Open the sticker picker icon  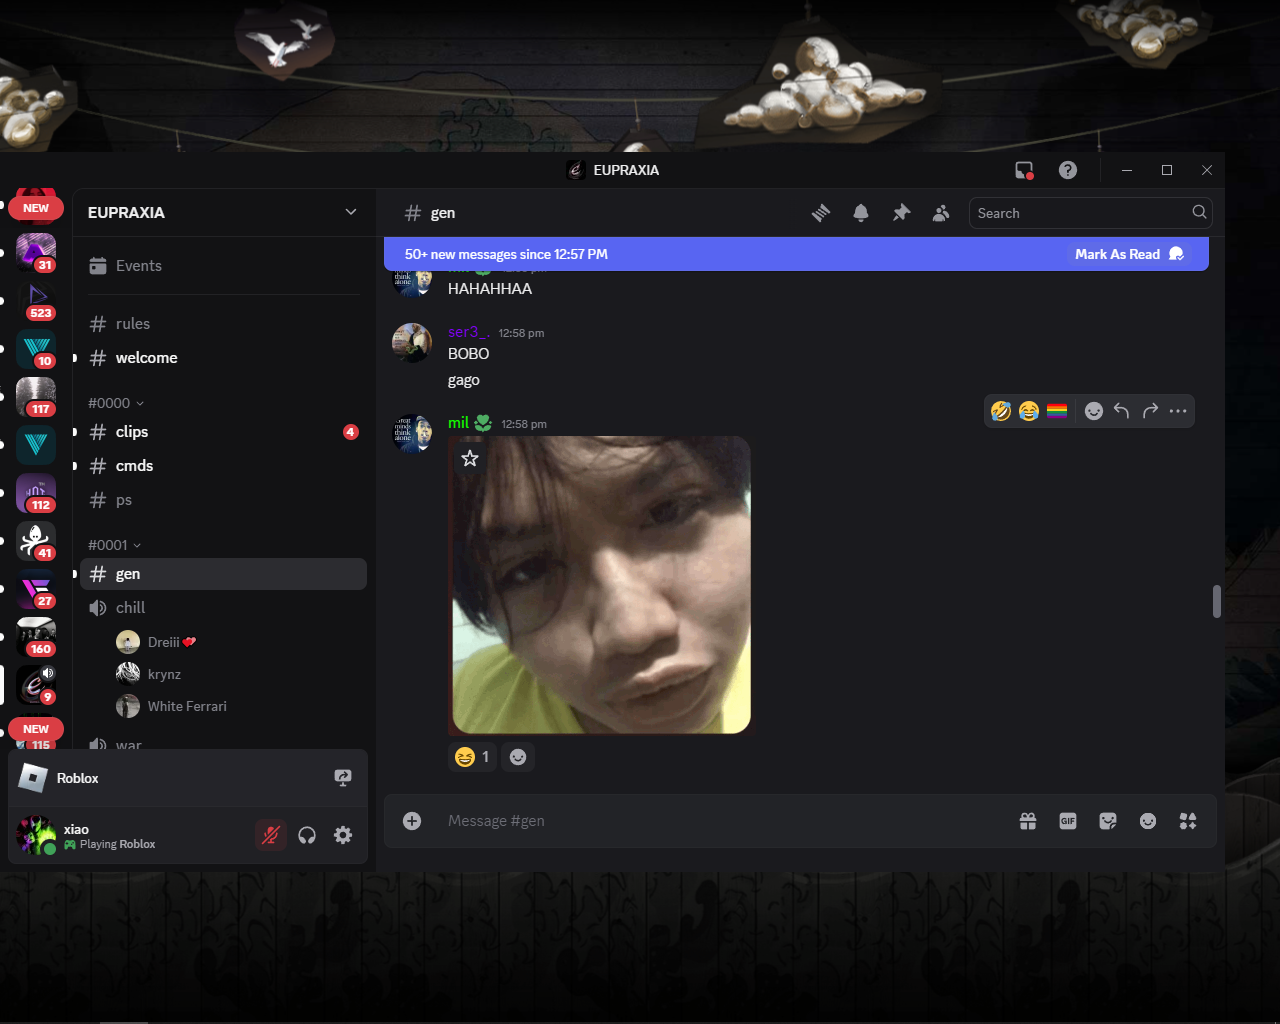pos(1108,821)
